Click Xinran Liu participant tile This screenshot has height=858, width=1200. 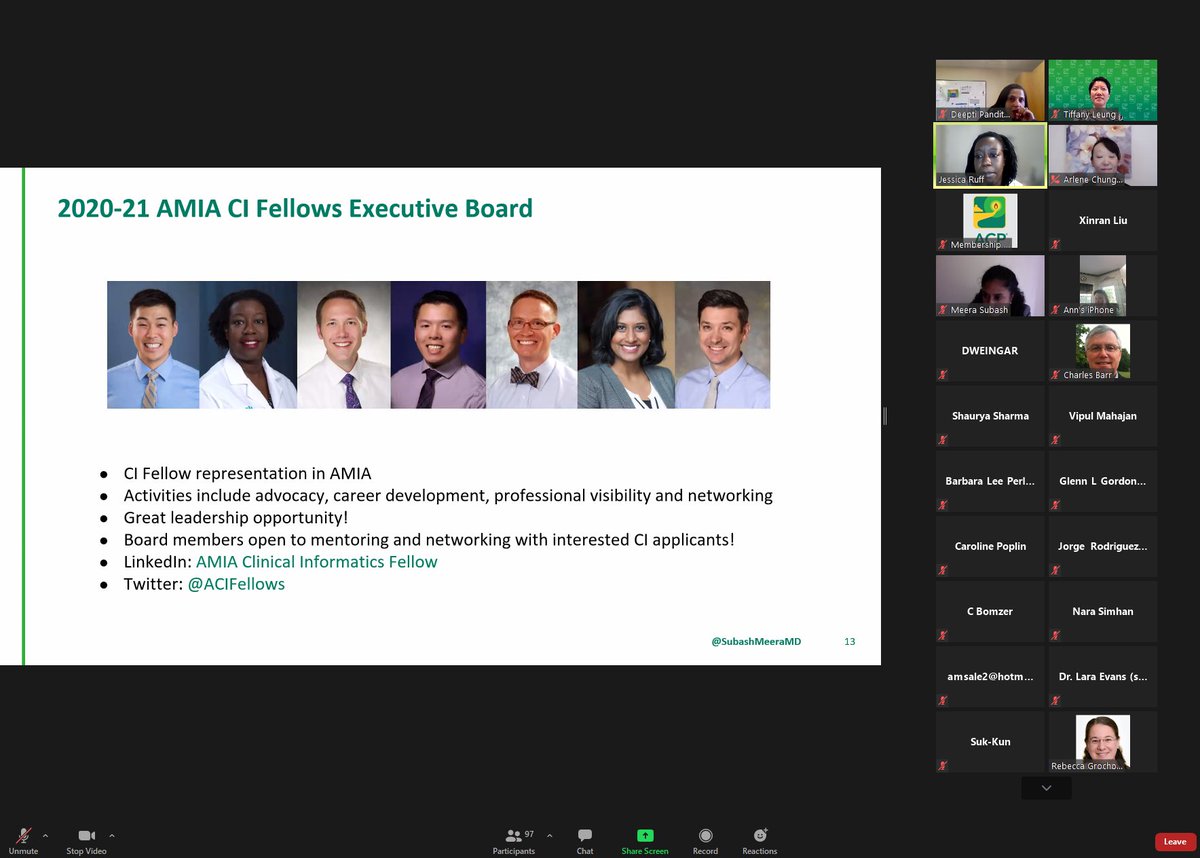click(x=1103, y=220)
